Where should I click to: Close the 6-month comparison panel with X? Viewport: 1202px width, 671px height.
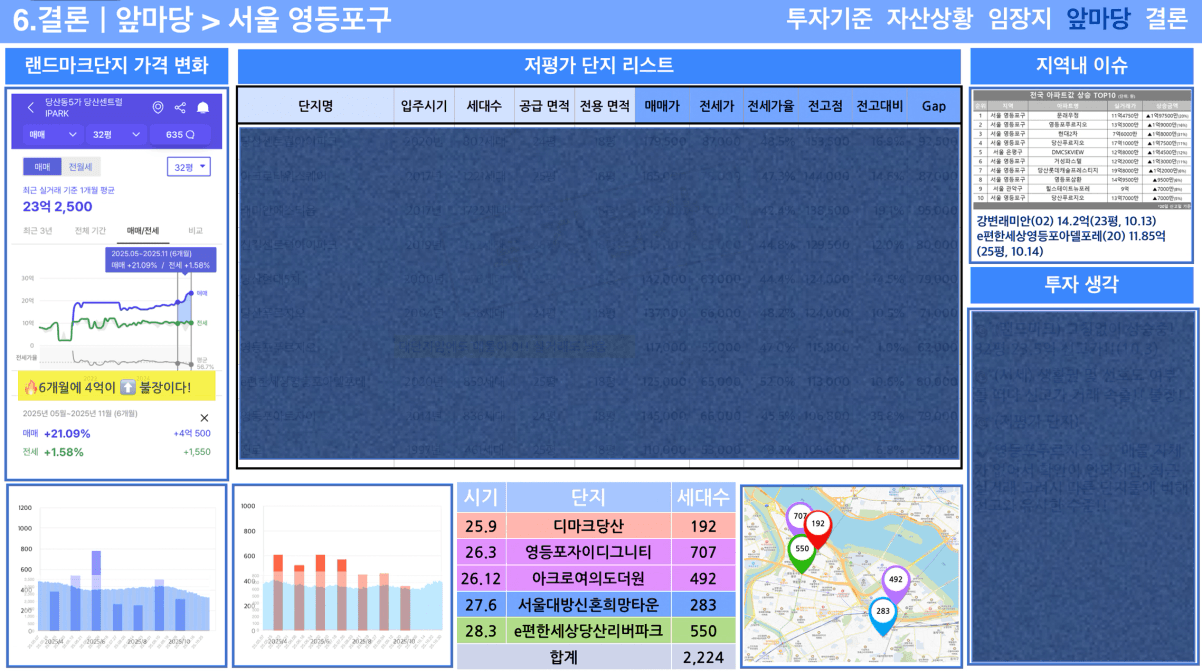point(205,417)
